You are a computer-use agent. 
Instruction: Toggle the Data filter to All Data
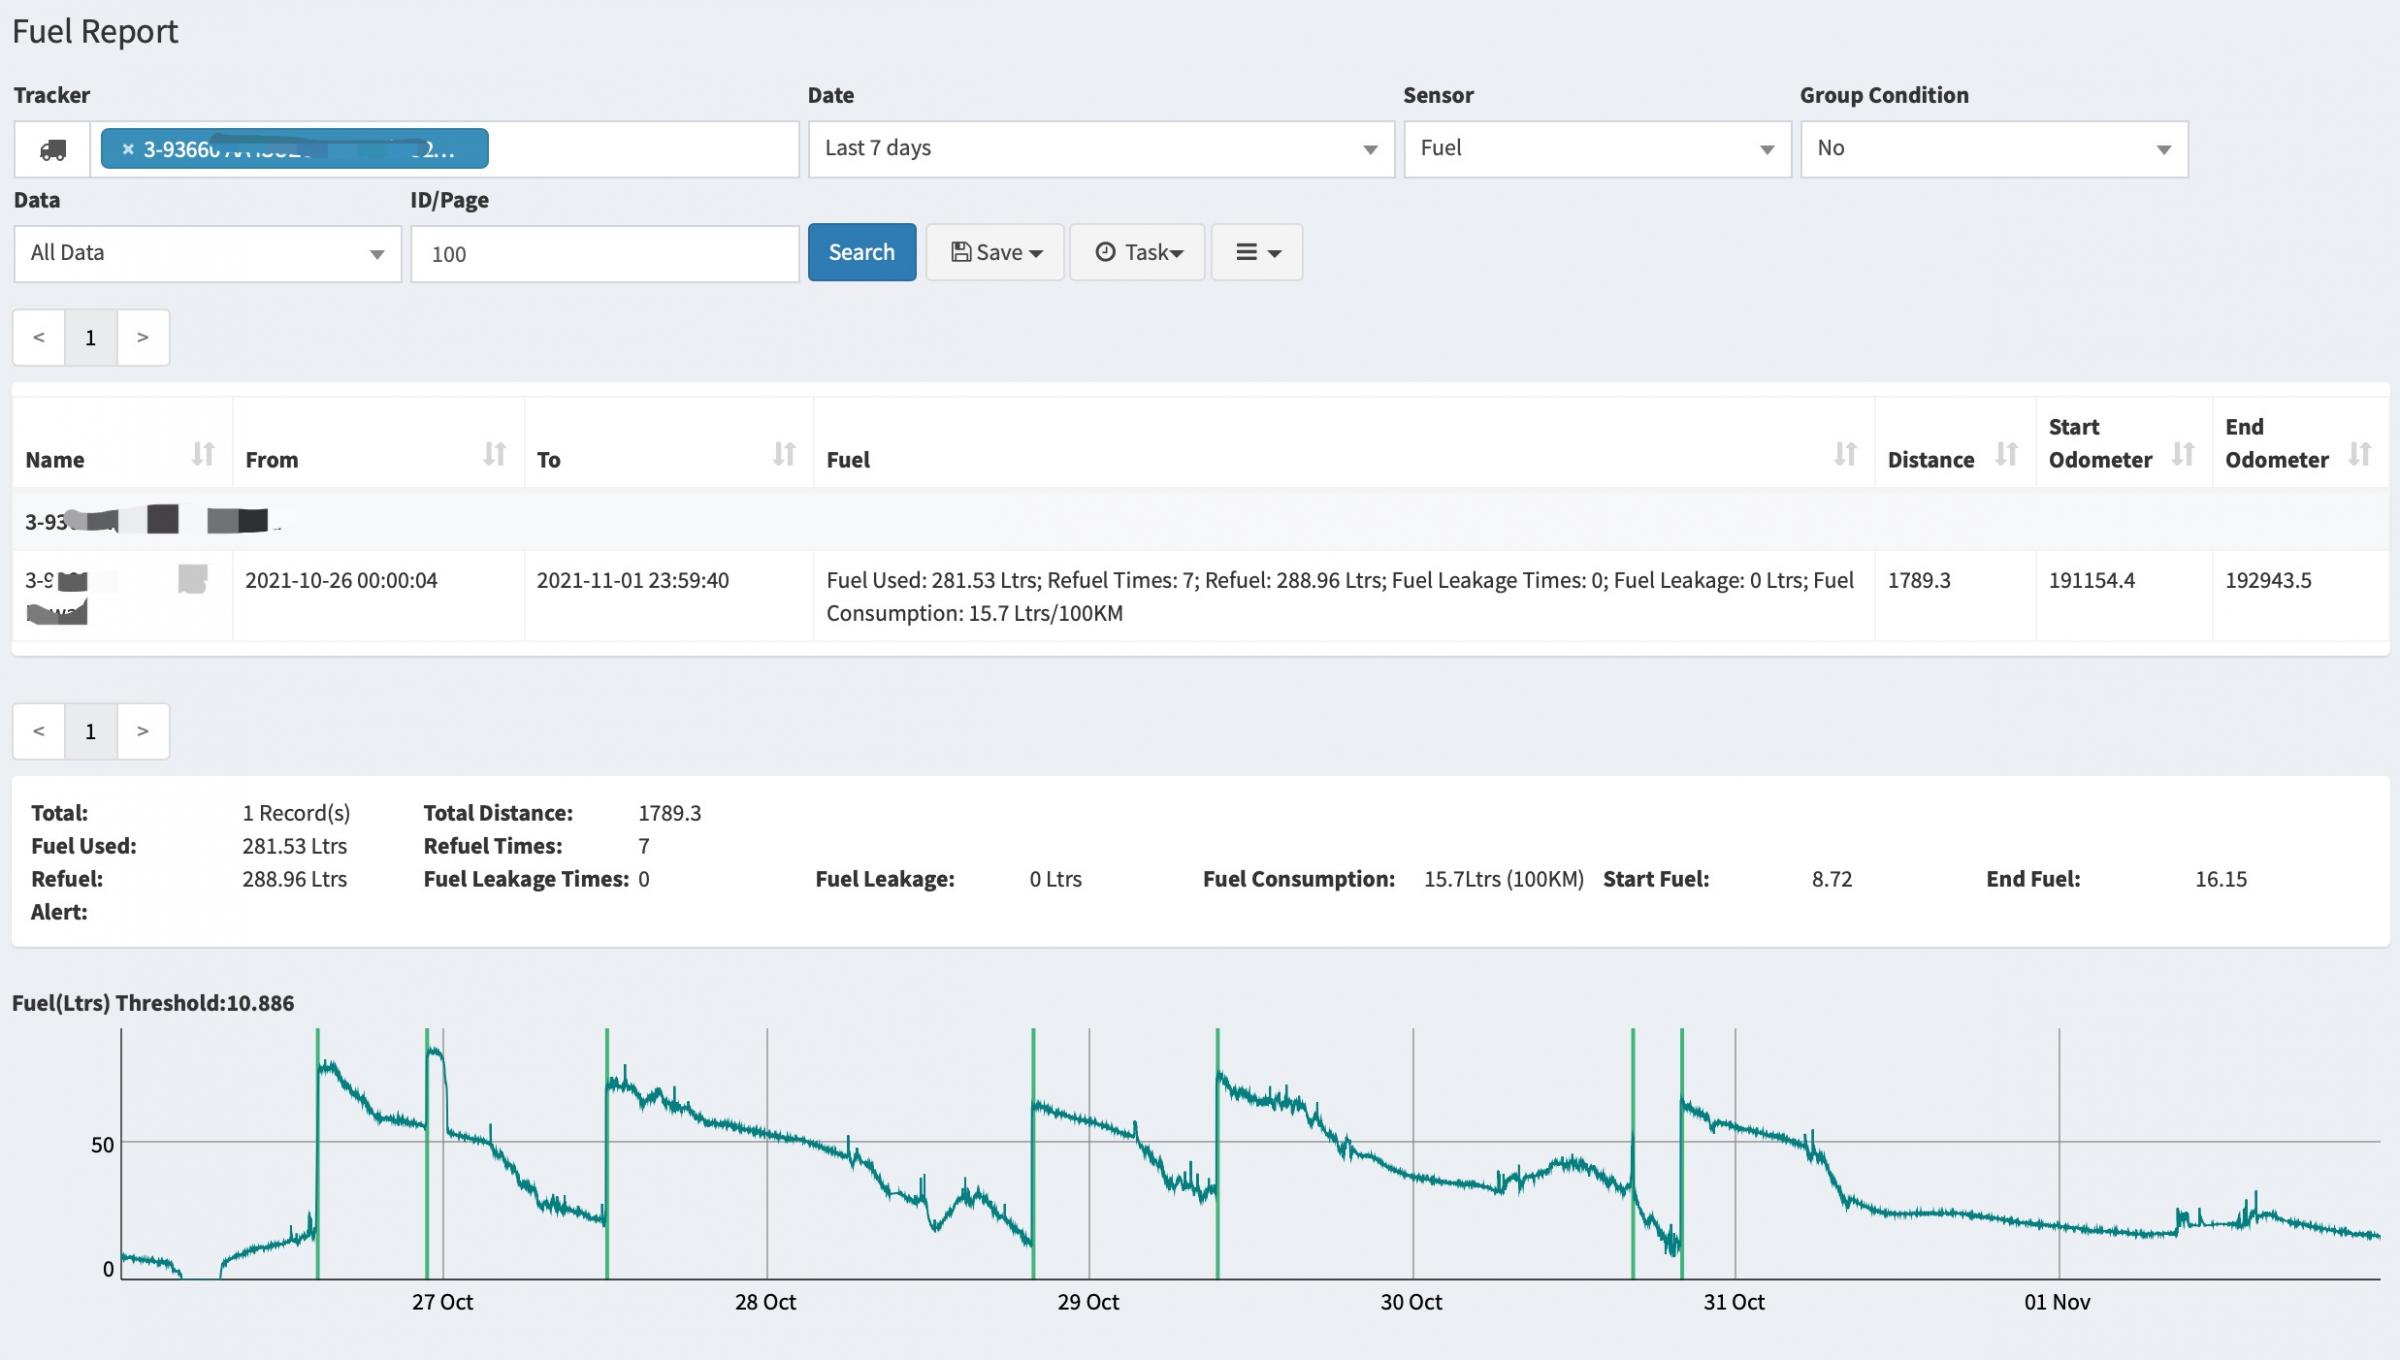[x=206, y=252]
